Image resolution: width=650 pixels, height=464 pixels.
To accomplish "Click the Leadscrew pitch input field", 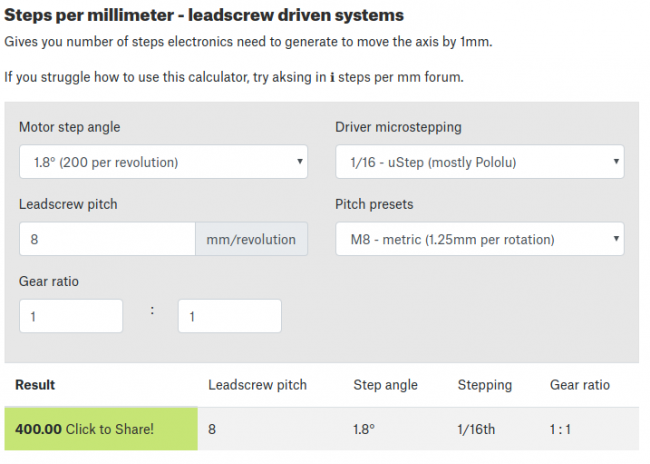I will [107, 239].
